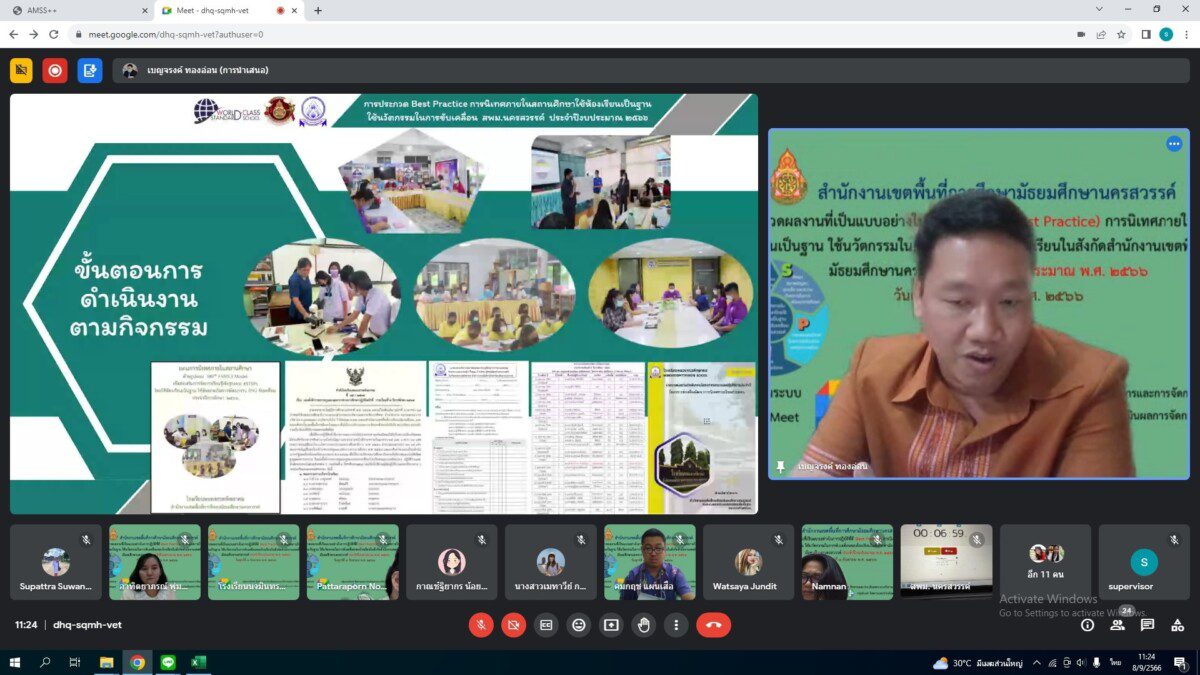Unmute the microphone in Meet controls
1200x675 pixels.
481,625
